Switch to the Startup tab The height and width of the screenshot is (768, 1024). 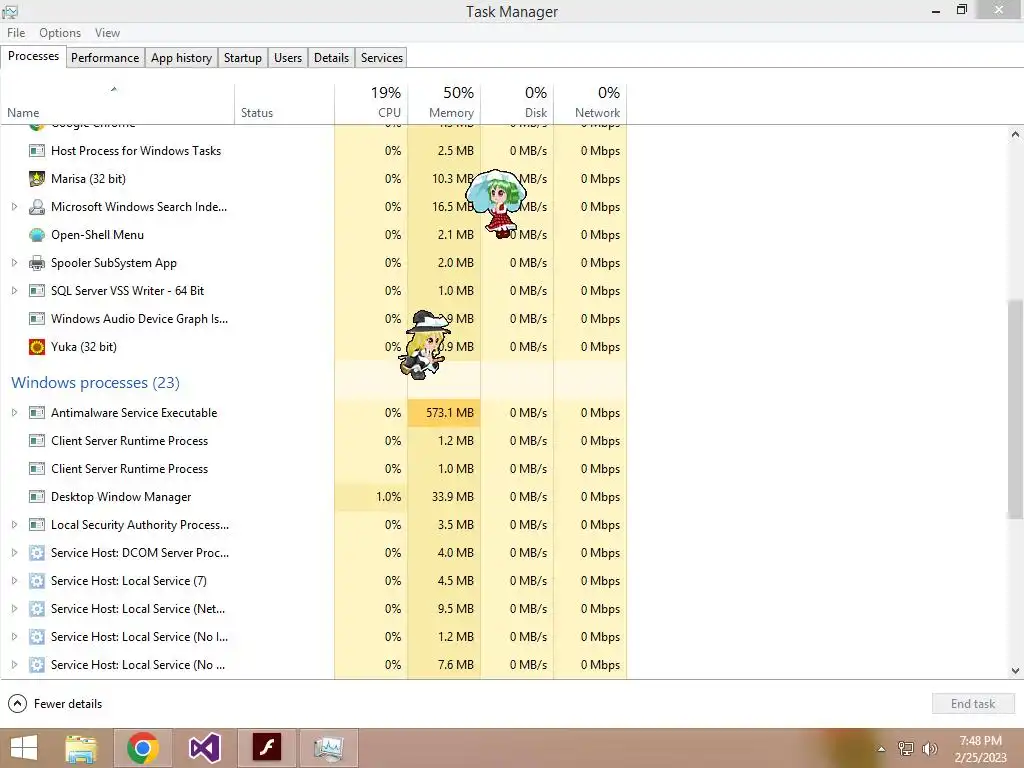[242, 57]
